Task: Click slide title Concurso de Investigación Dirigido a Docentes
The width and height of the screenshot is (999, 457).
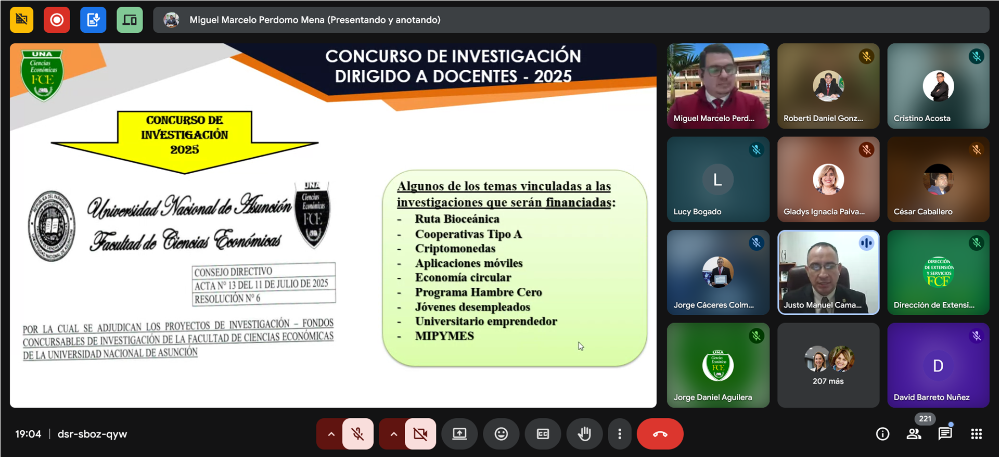Action: click(453, 66)
